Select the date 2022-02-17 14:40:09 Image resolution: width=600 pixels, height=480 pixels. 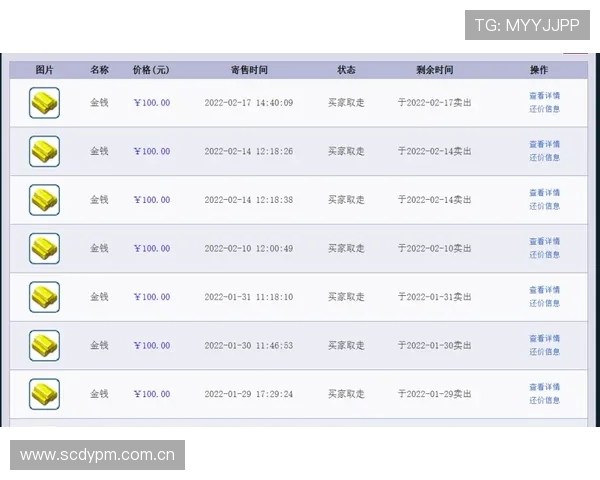pyautogui.click(x=249, y=103)
